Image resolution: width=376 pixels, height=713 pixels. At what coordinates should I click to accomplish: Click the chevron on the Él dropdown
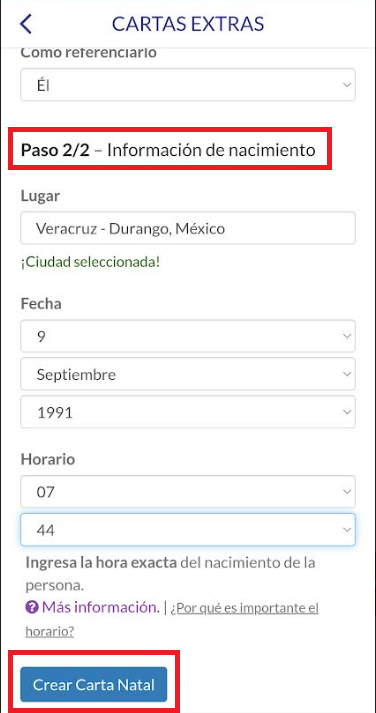(347, 85)
